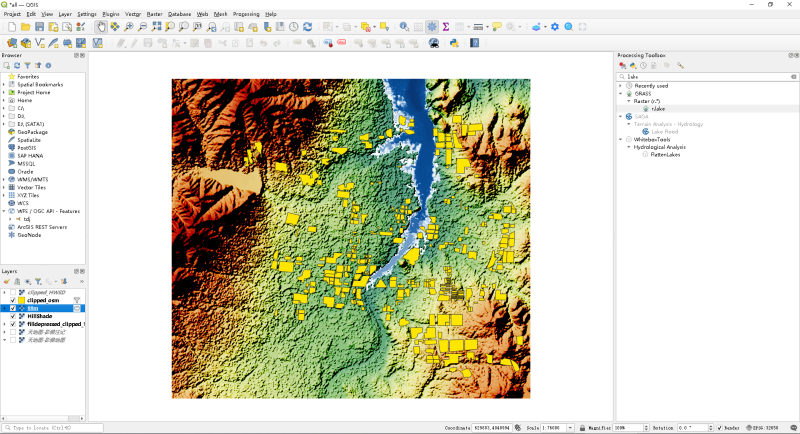Uncheck the clipped_osm layer checkbox

13,300
